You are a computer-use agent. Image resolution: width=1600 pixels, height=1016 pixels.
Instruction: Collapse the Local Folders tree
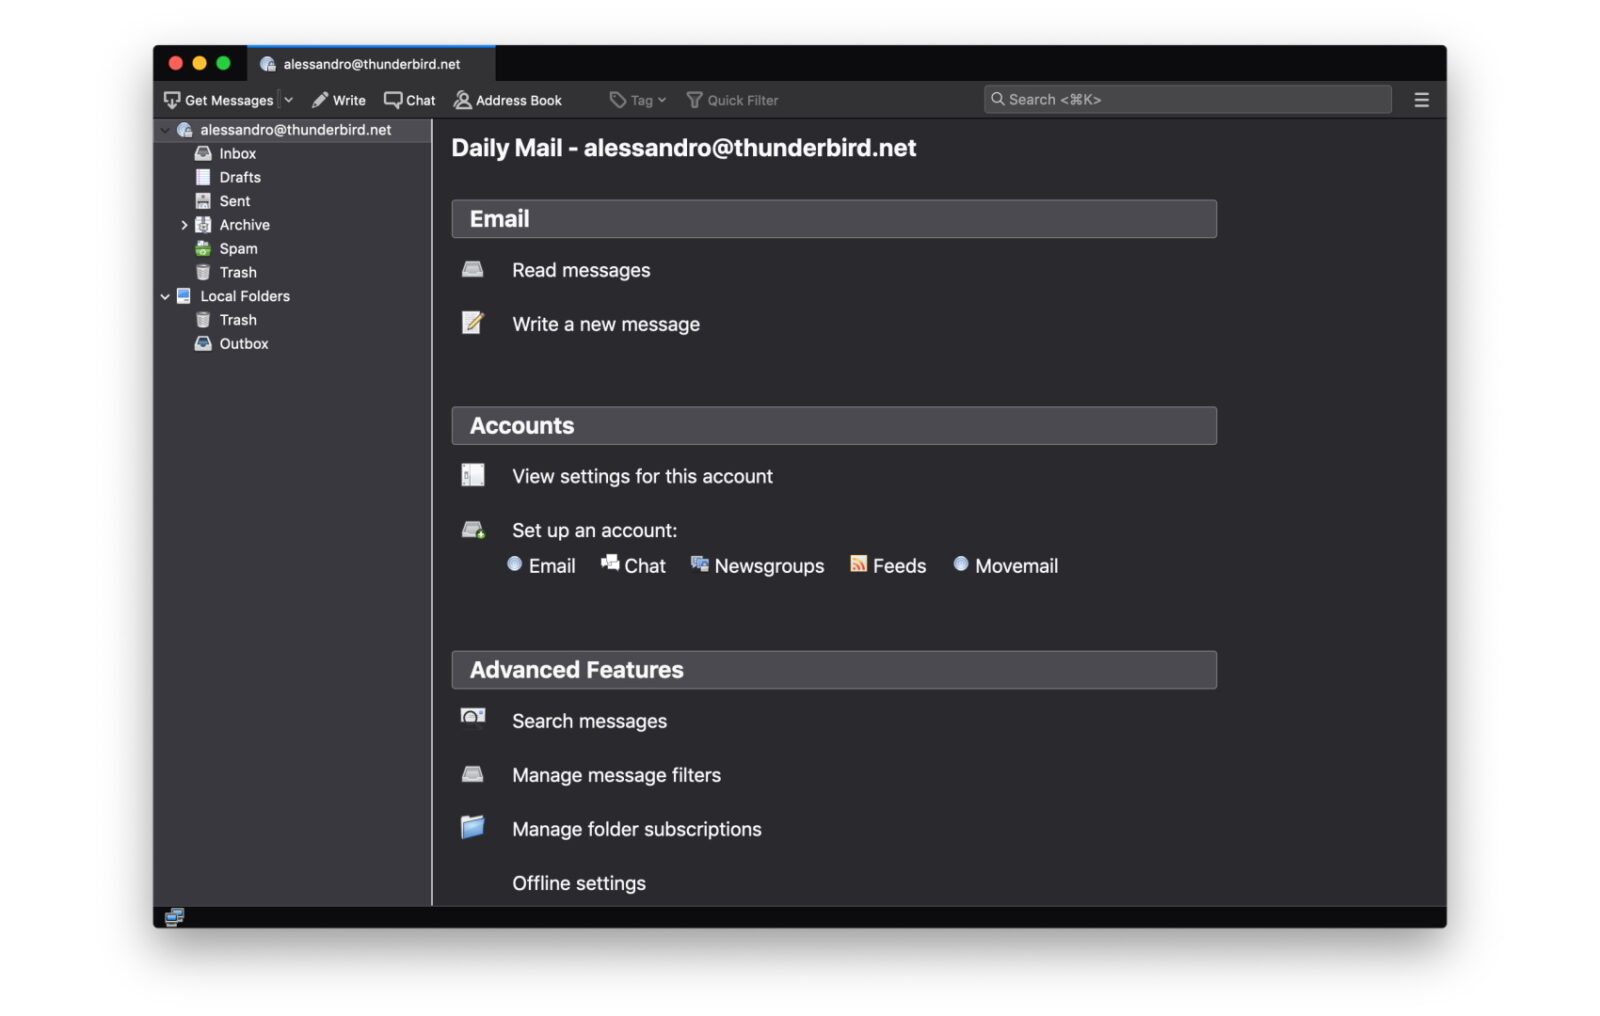coord(165,297)
